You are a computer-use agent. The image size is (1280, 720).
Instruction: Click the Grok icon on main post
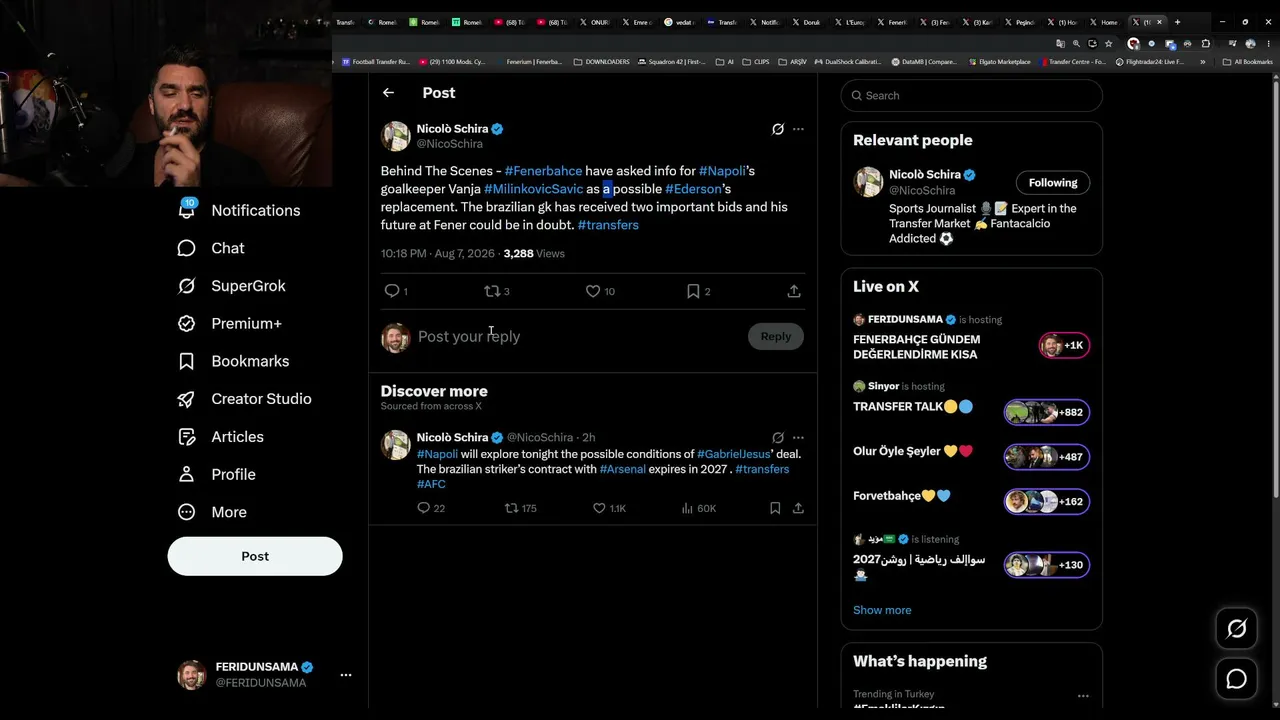point(778,129)
